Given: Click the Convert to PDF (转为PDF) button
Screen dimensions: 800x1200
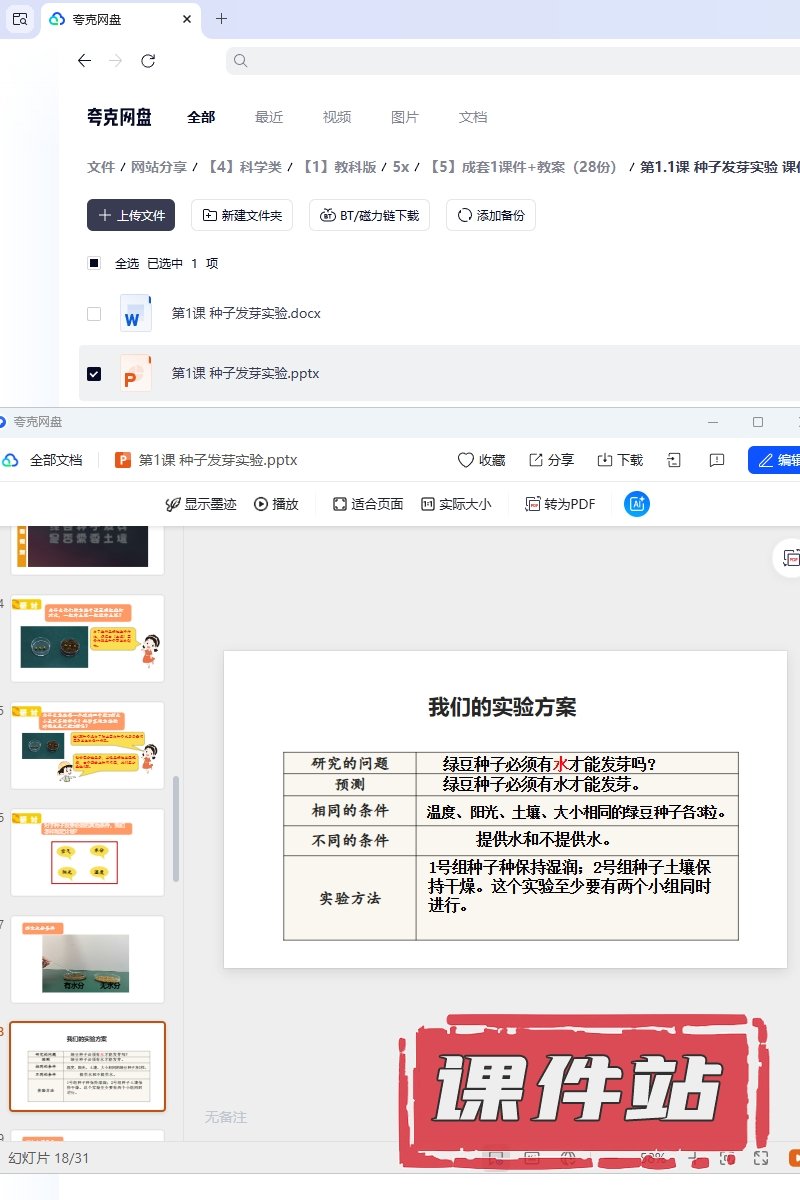Looking at the screenshot, I should (561, 504).
